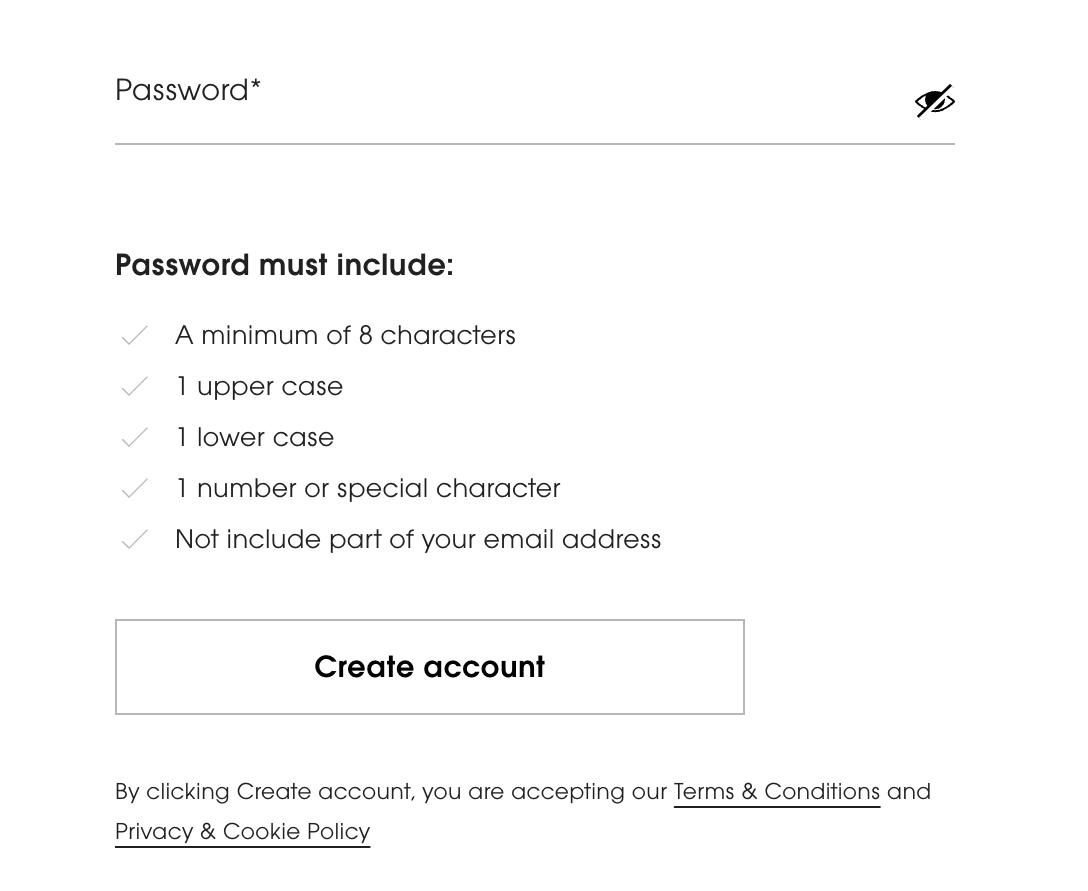
Task: Open the Terms & Conditions link
Action: click(776, 792)
